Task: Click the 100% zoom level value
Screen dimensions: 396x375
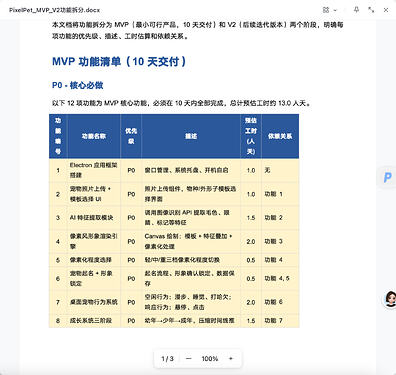Action: 210,359
